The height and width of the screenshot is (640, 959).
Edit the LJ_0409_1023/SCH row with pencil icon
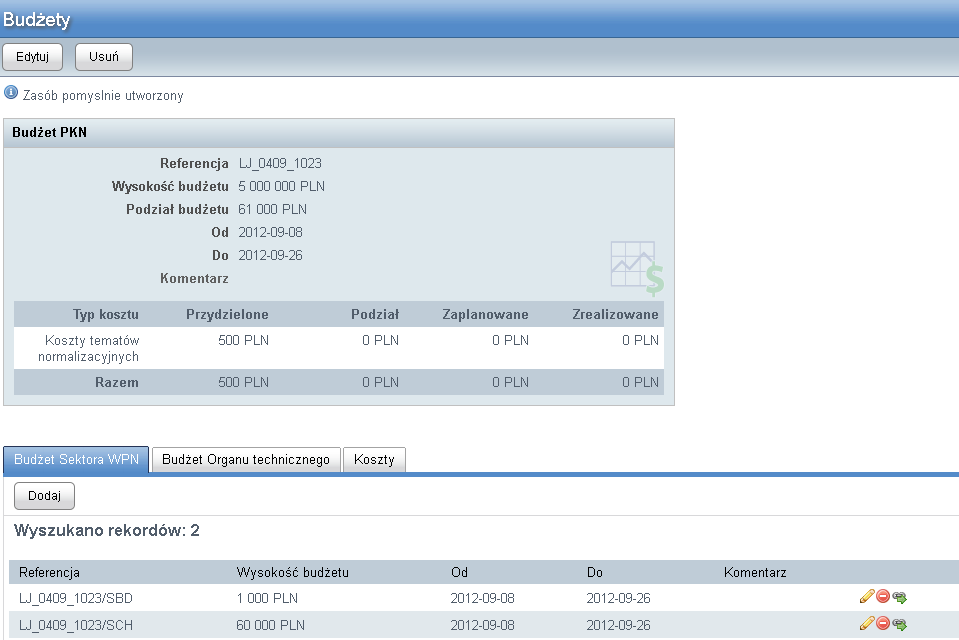(867, 623)
